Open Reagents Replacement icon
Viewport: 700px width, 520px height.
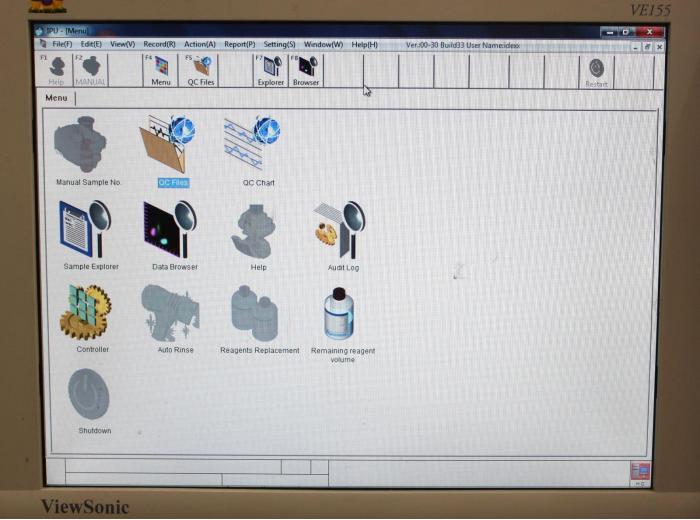coord(255,313)
